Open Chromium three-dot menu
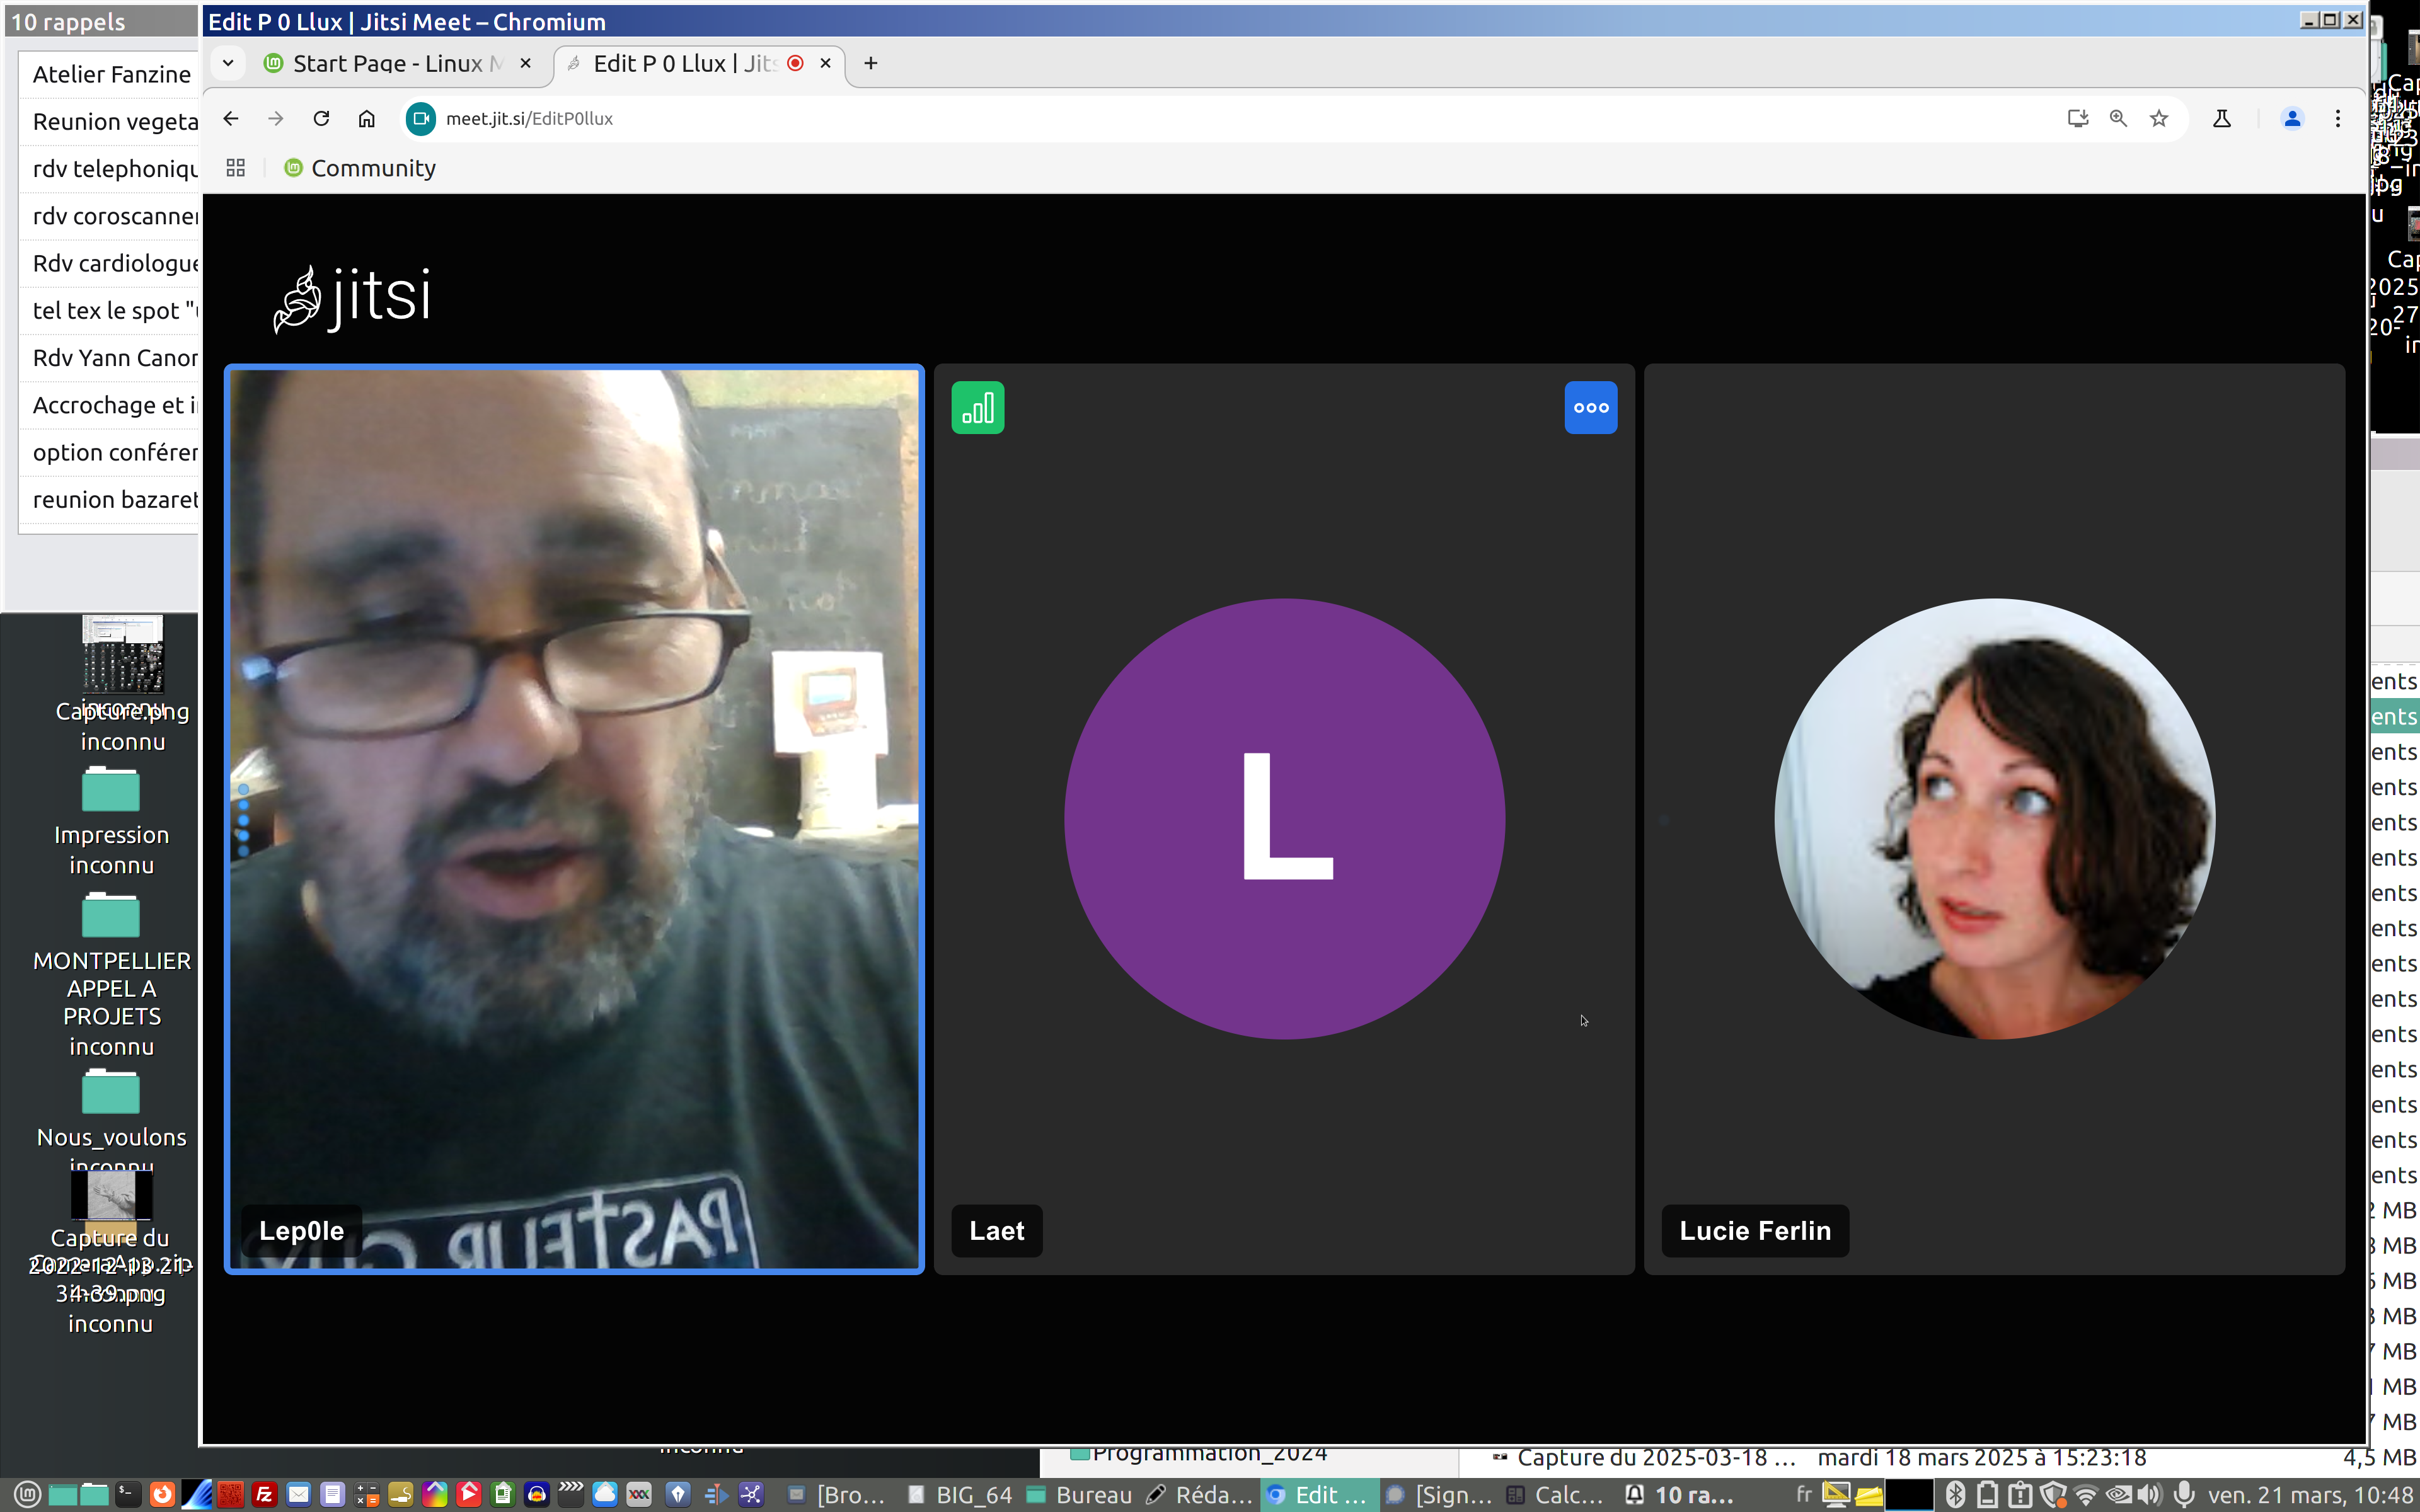This screenshot has width=2420, height=1512. (x=2337, y=119)
